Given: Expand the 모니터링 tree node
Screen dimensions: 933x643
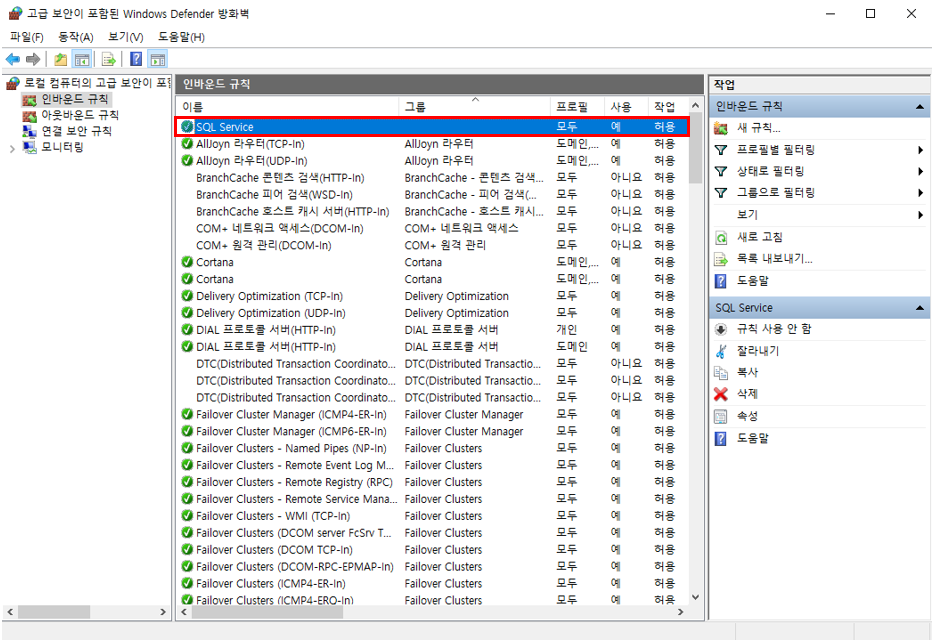Looking at the screenshot, I should click(x=12, y=149).
